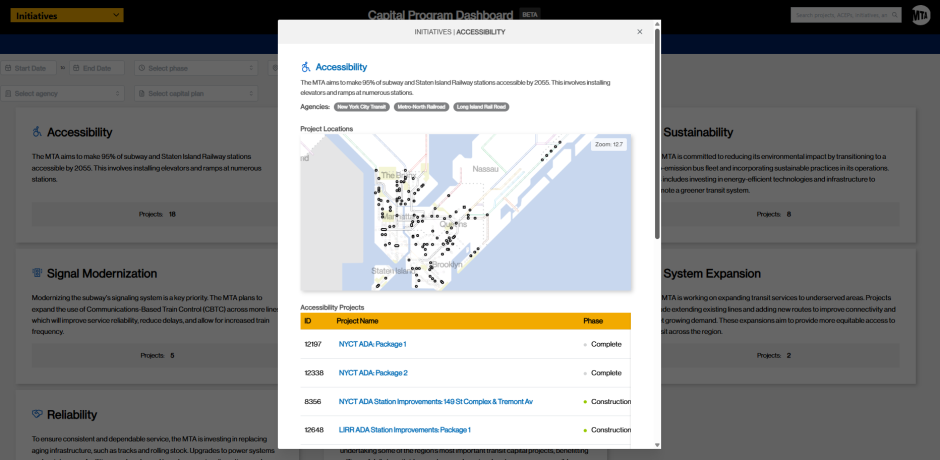Screen dimensions: 940x460
Task: Click the wheelchair icon in dialog heading
Action: [x=306, y=67]
